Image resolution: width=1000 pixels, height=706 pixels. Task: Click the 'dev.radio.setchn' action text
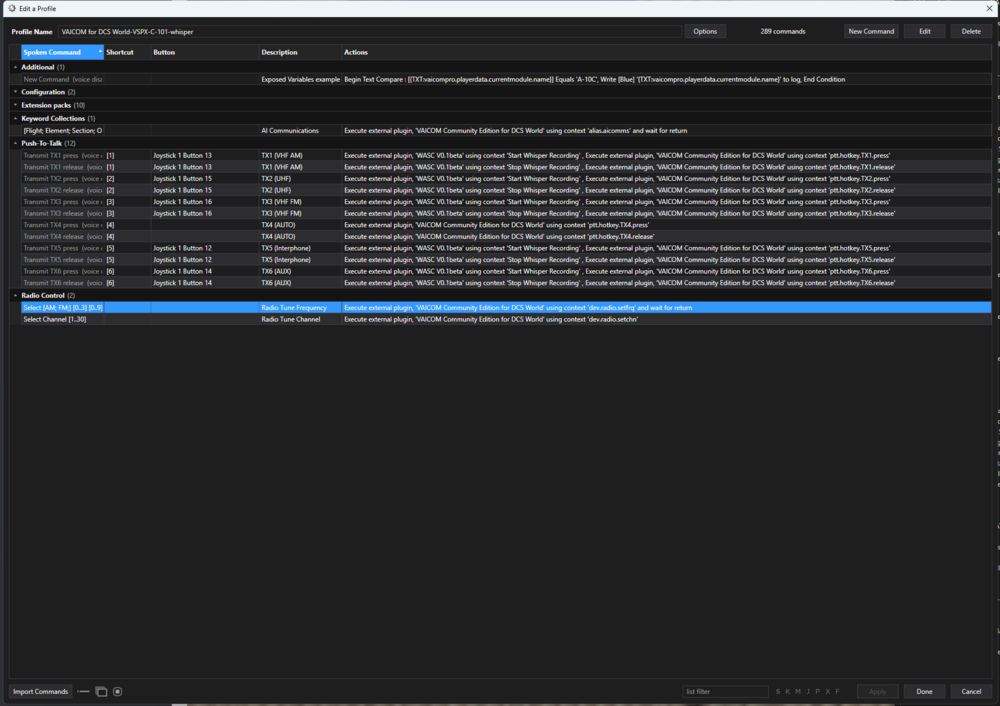(610, 320)
